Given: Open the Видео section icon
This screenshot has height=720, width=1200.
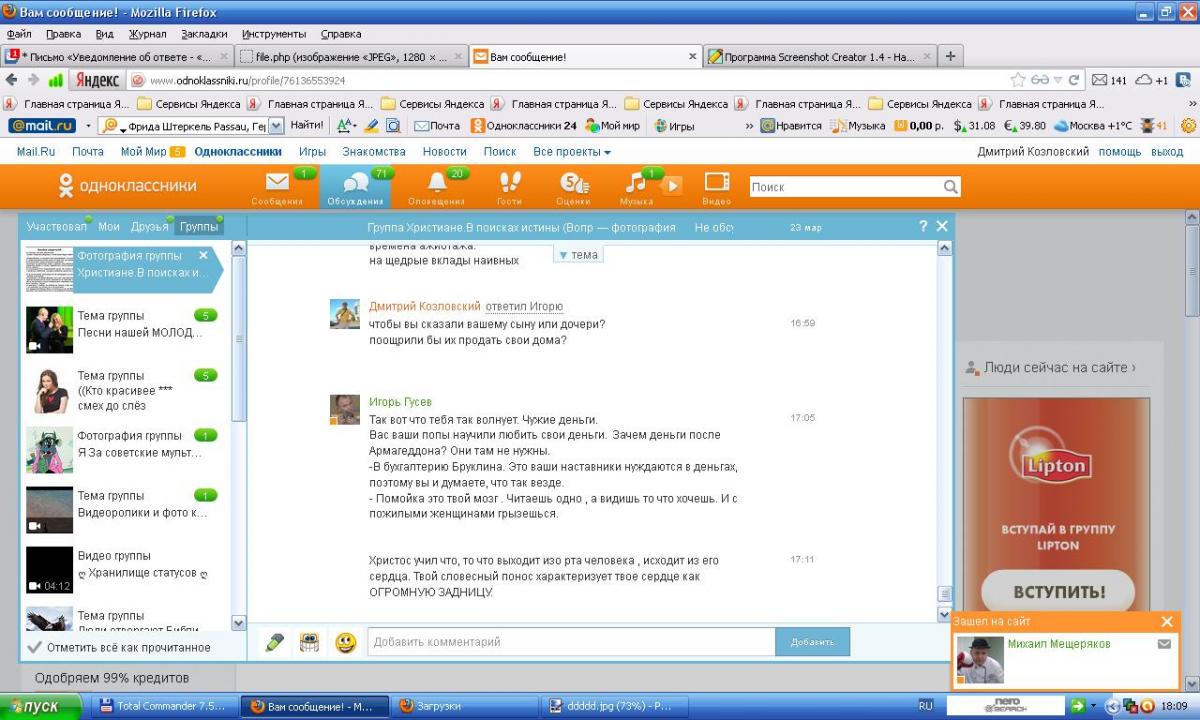Looking at the screenshot, I should [717, 184].
